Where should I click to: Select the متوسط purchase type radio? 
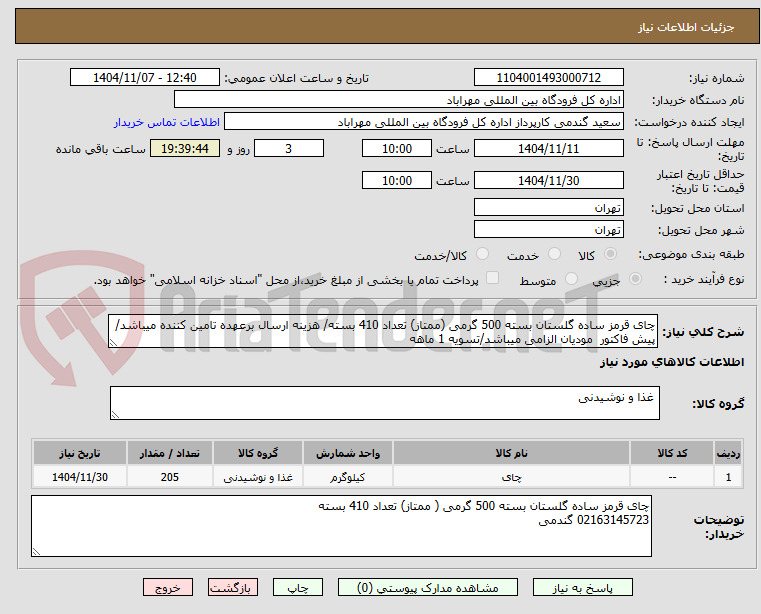click(x=571, y=279)
